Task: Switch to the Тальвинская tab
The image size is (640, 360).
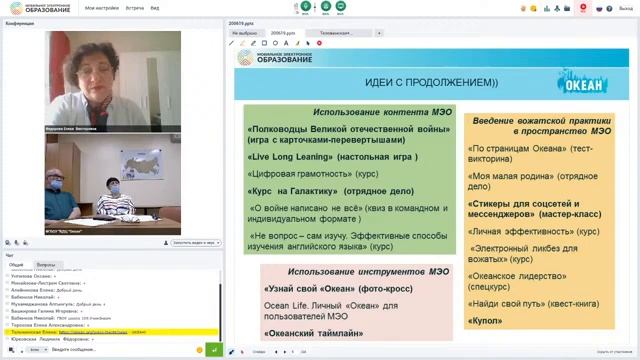Action: click(x=339, y=33)
